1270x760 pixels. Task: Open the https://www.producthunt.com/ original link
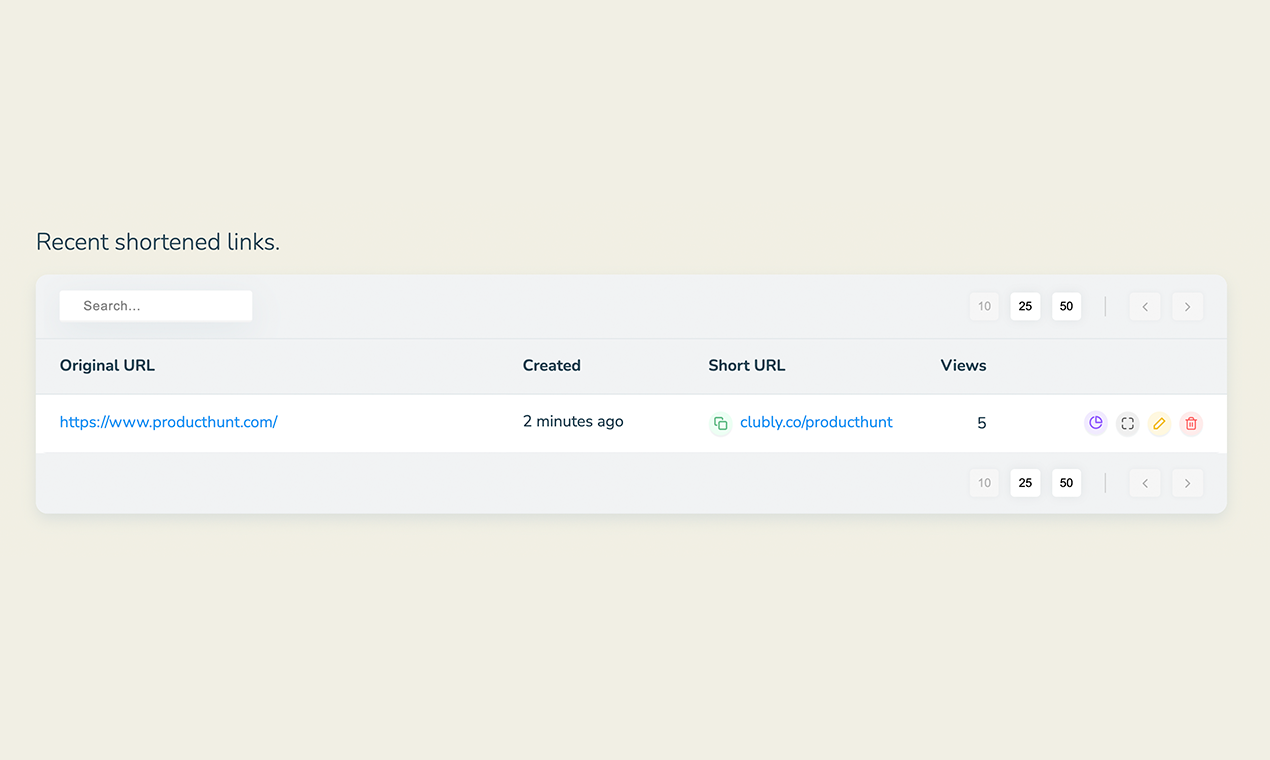point(168,422)
